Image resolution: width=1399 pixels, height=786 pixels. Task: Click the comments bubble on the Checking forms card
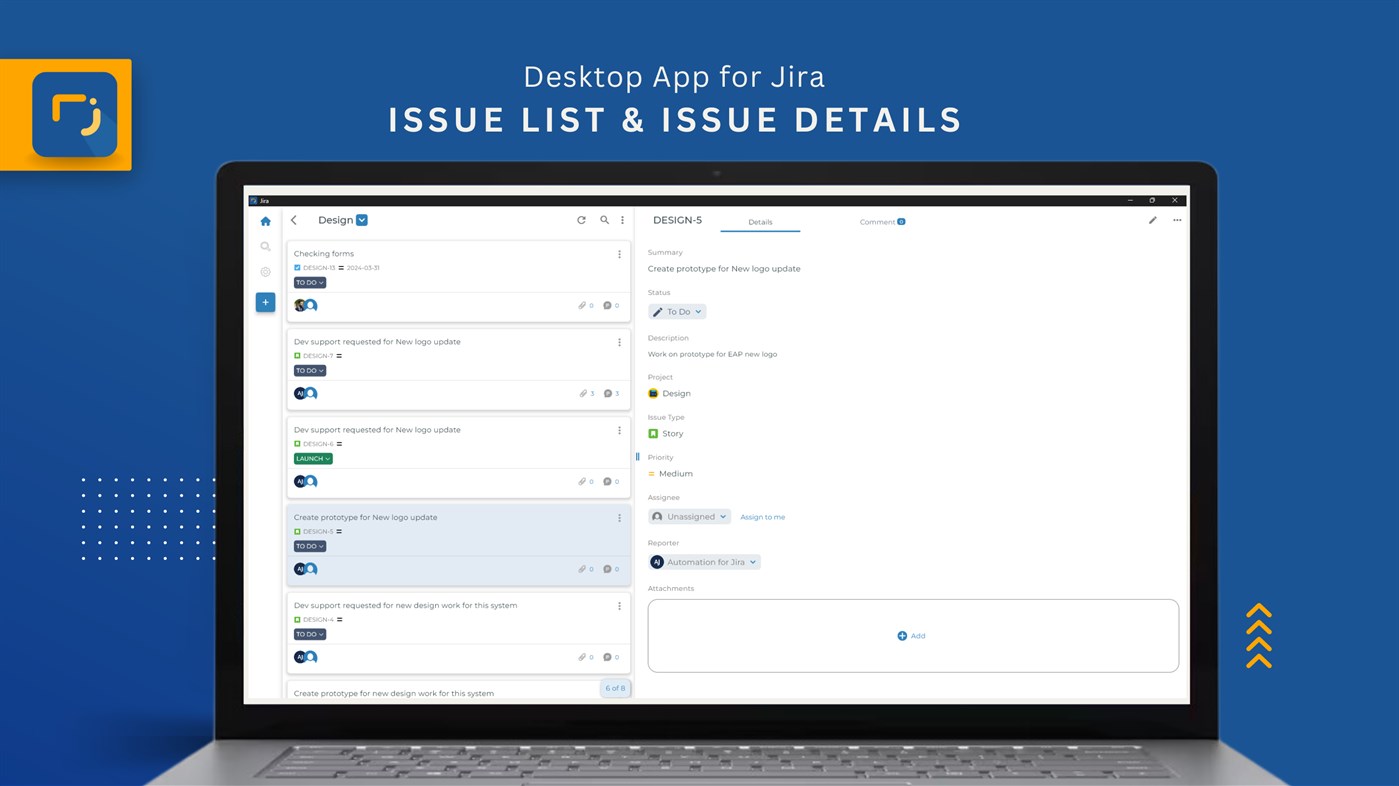point(605,304)
